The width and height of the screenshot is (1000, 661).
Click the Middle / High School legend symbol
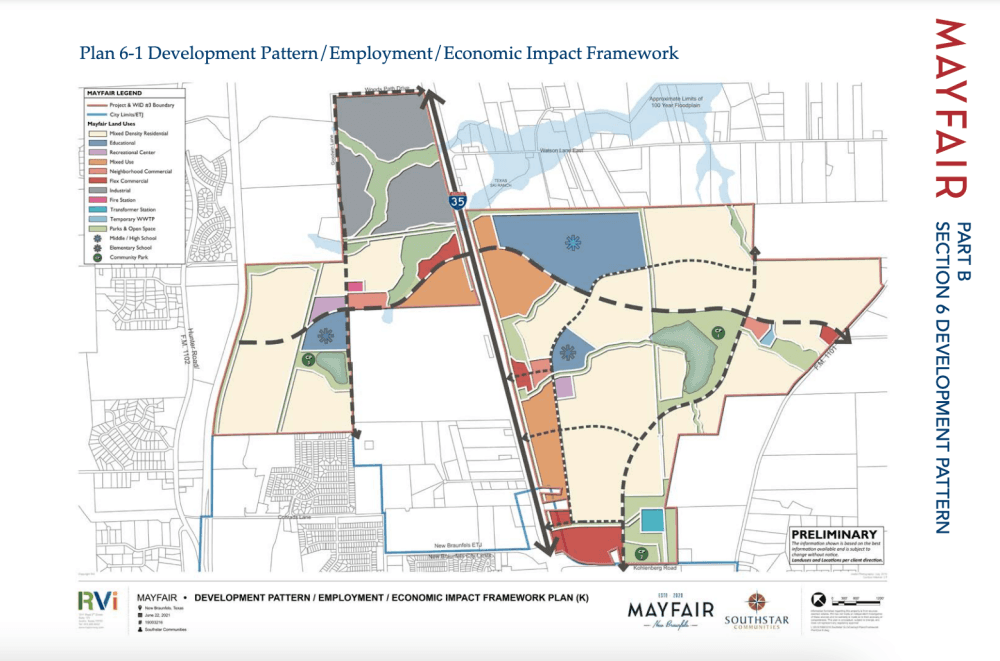[98, 238]
